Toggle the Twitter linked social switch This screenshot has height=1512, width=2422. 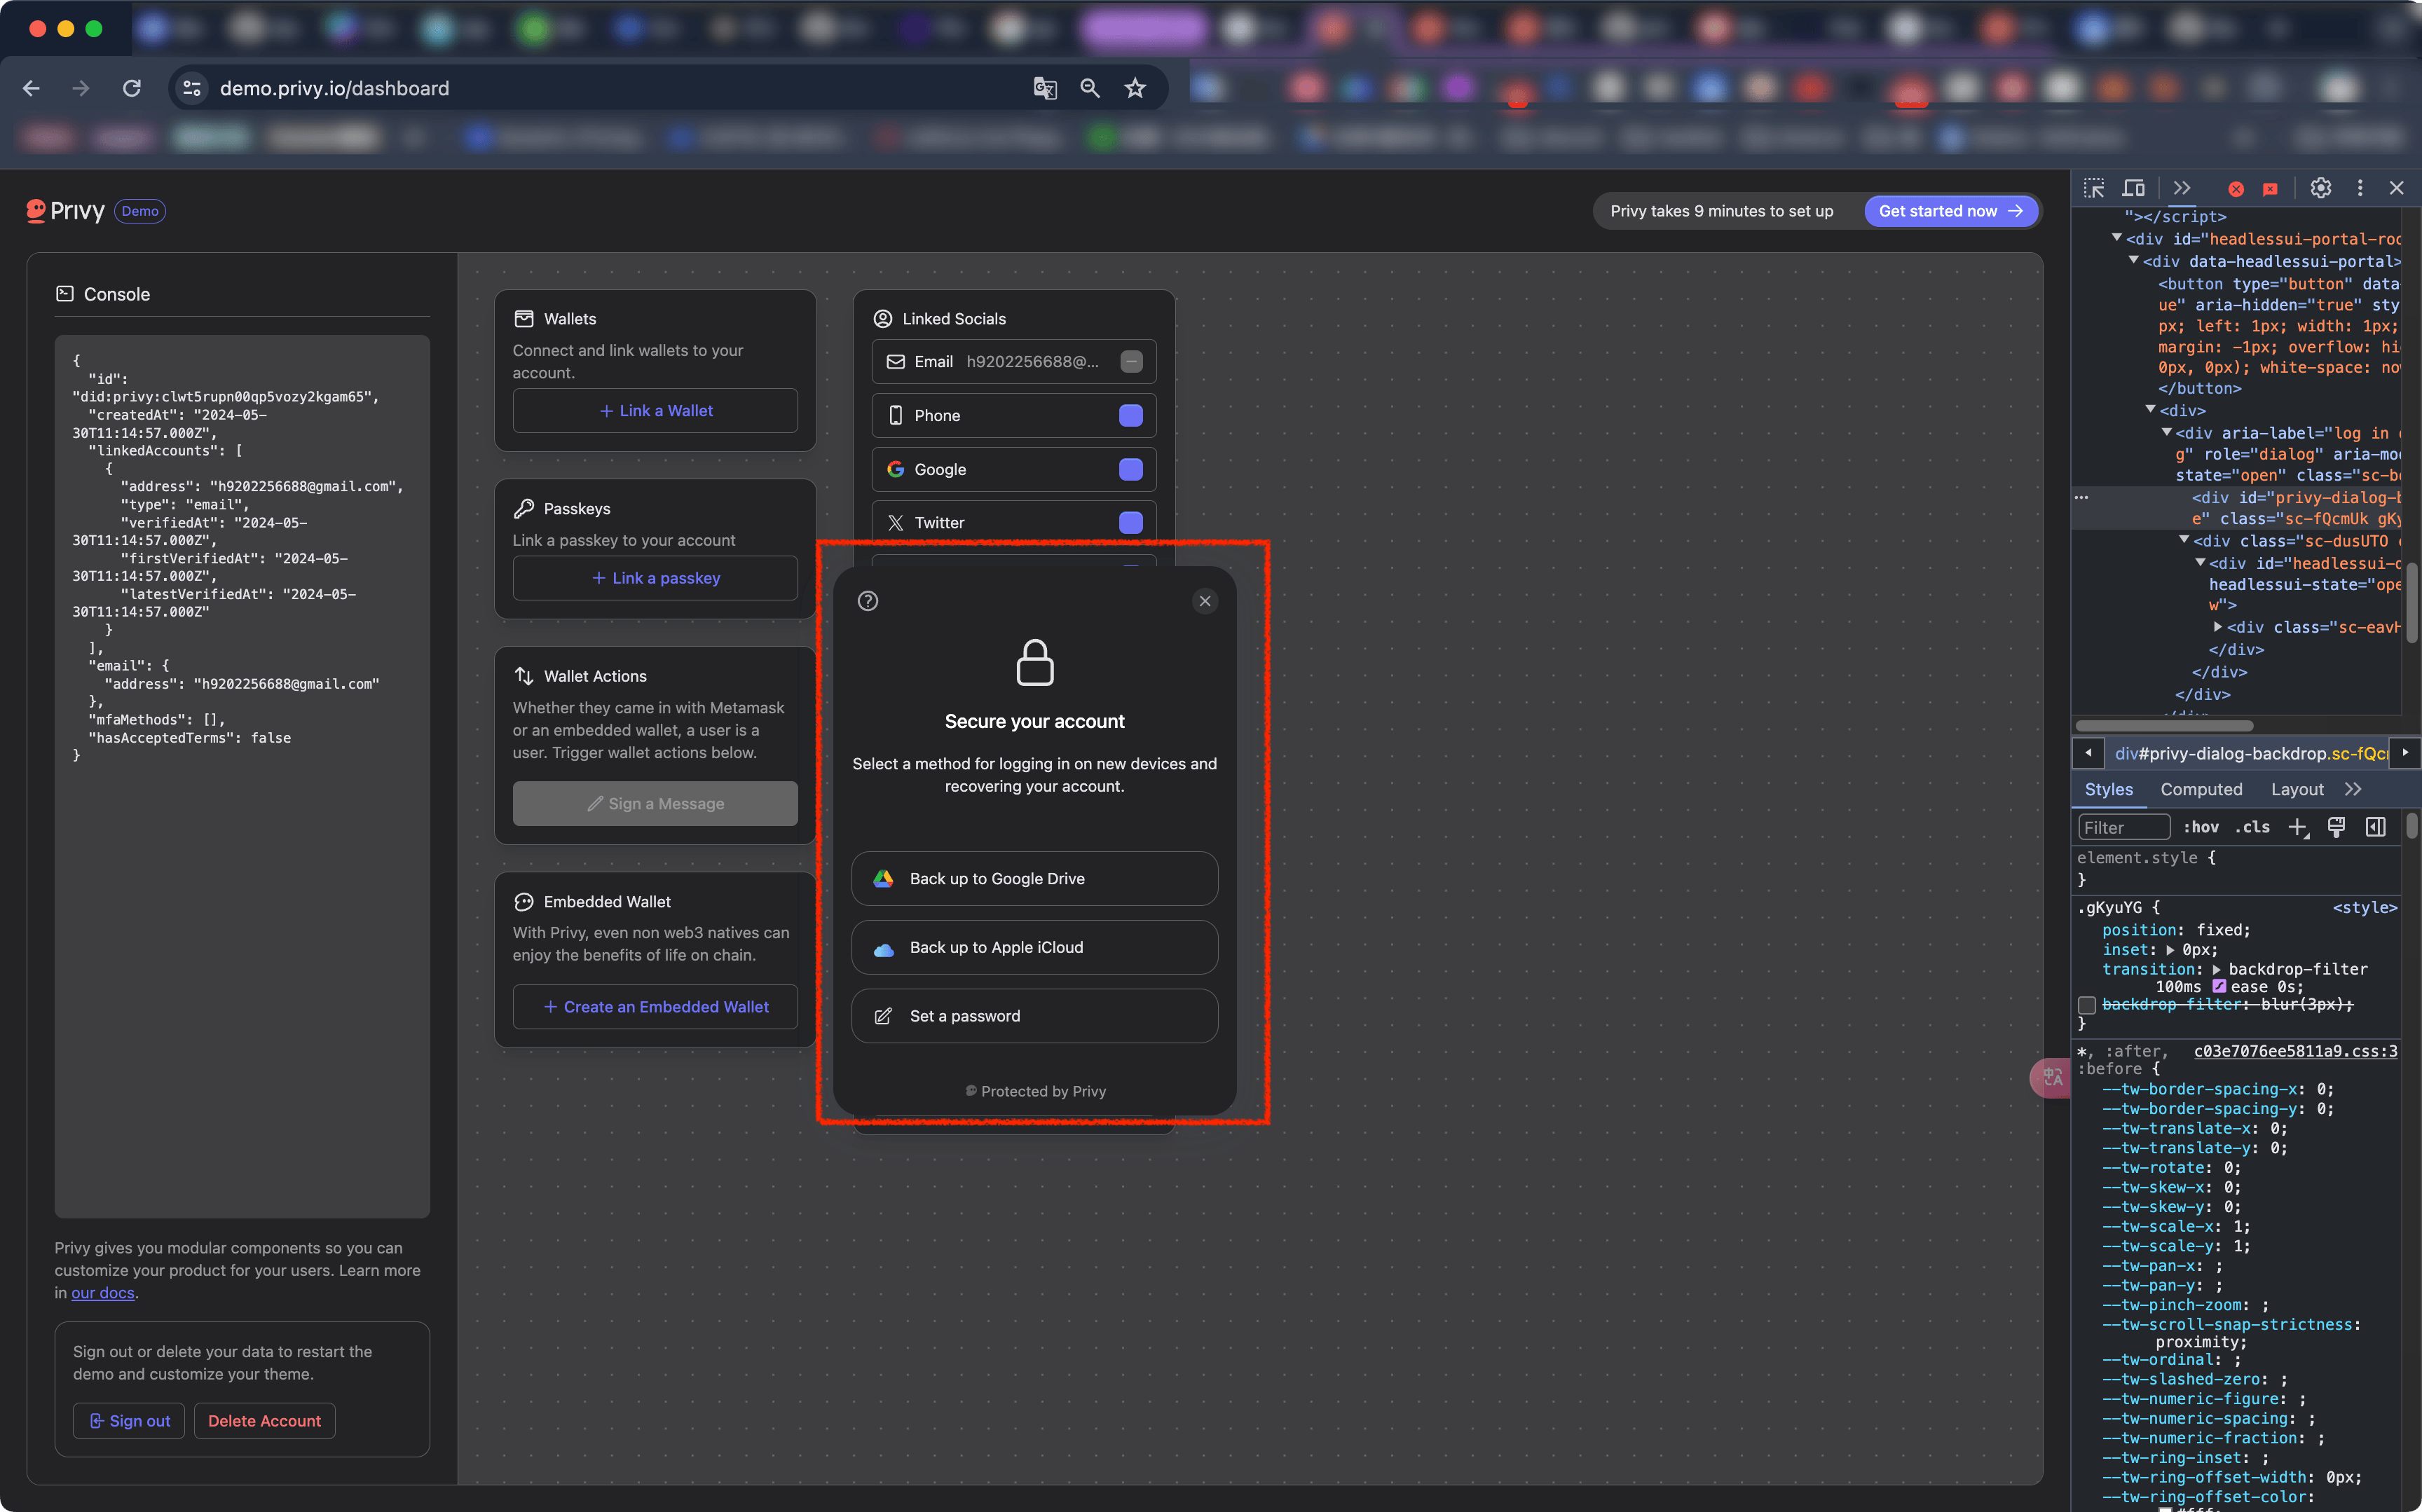[x=1131, y=523]
